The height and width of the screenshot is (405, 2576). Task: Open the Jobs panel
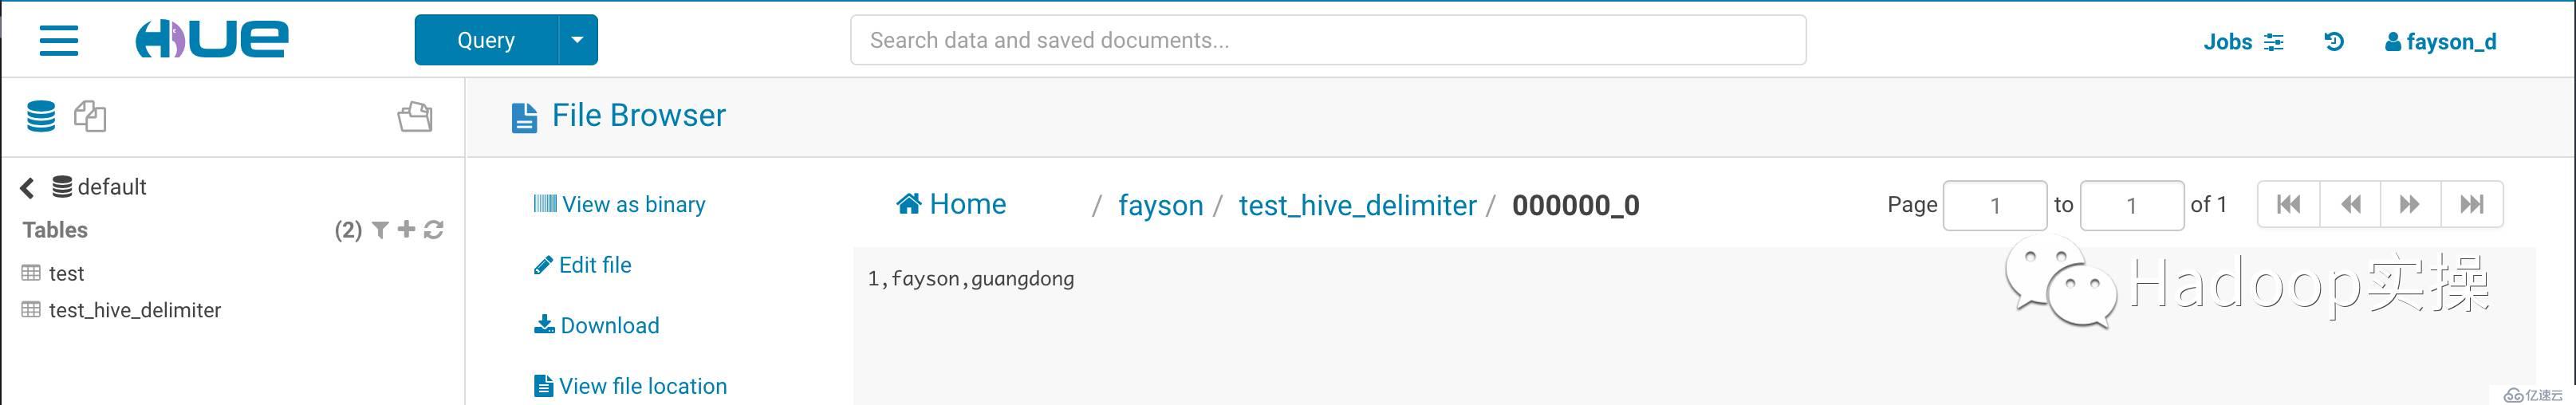click(x=2243, y=42)
